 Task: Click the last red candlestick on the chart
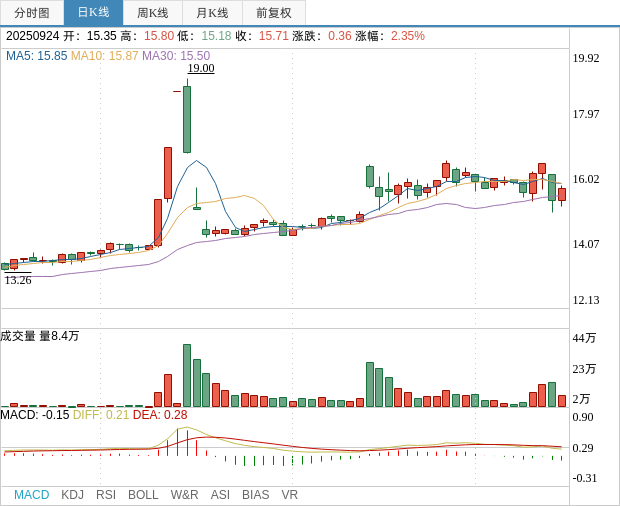click(562, 194)
